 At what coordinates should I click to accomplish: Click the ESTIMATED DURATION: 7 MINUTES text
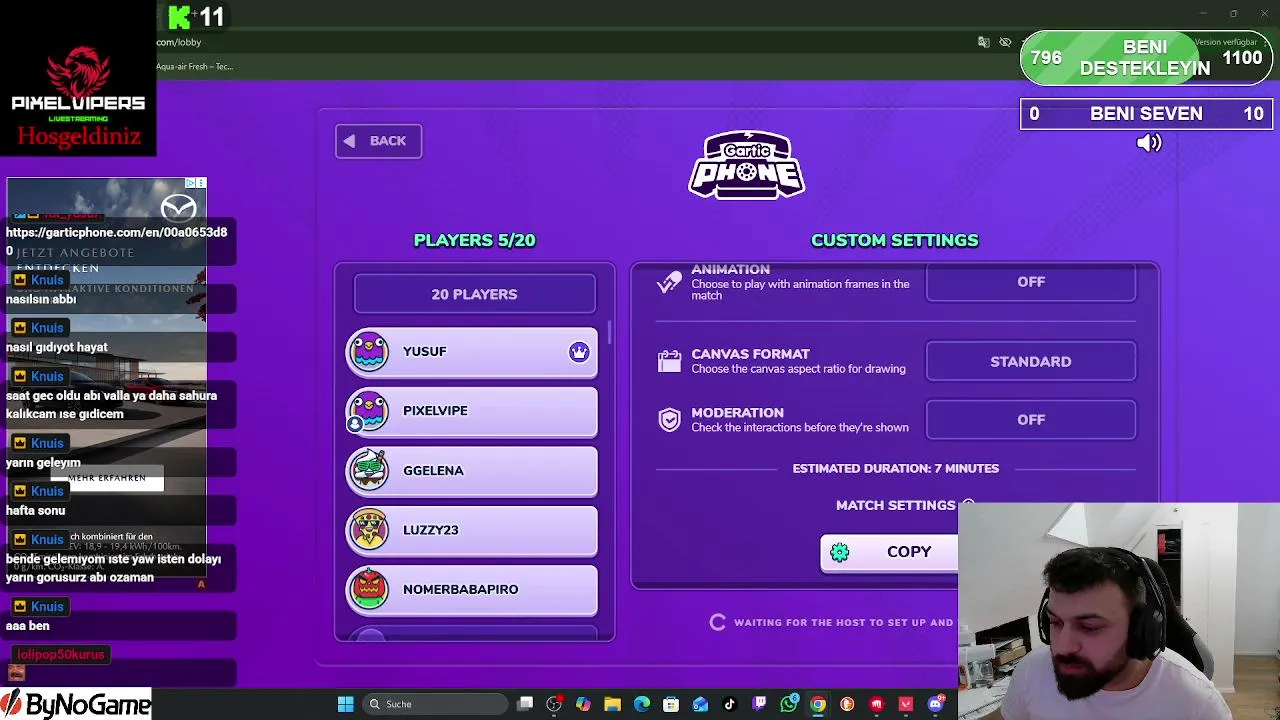(x=896, y=468)
